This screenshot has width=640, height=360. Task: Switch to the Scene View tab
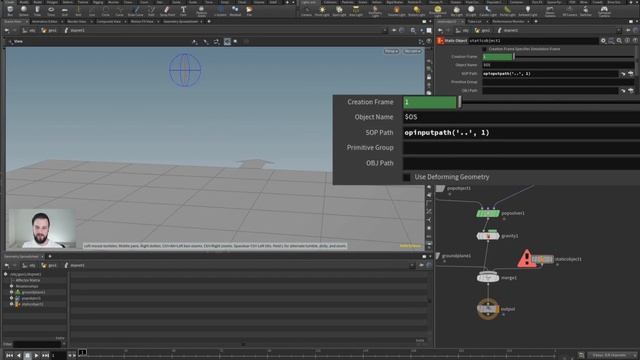click(x=12, y=21)
